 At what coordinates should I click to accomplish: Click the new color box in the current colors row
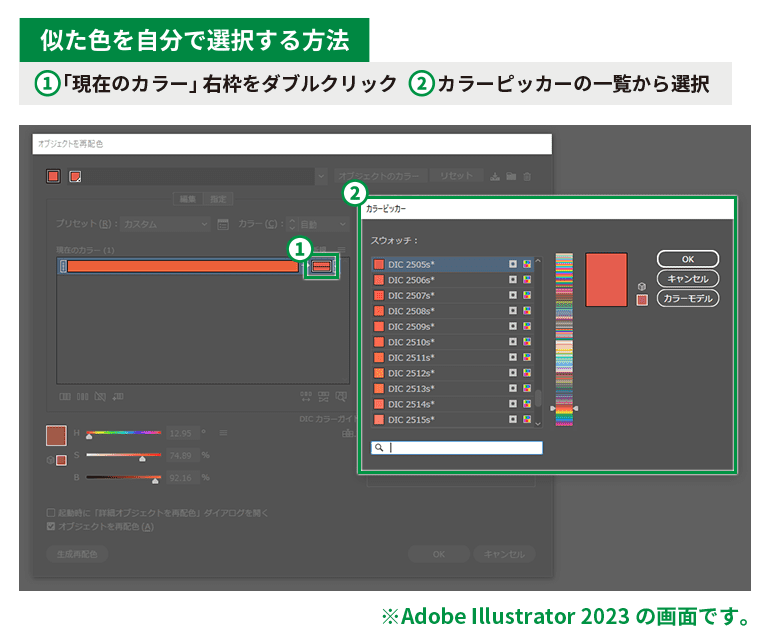[322, 266]
